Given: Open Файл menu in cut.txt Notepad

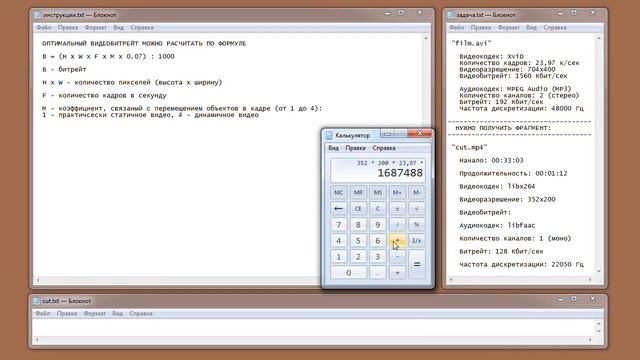Looking at the screenshot, I should pos(43,314).
